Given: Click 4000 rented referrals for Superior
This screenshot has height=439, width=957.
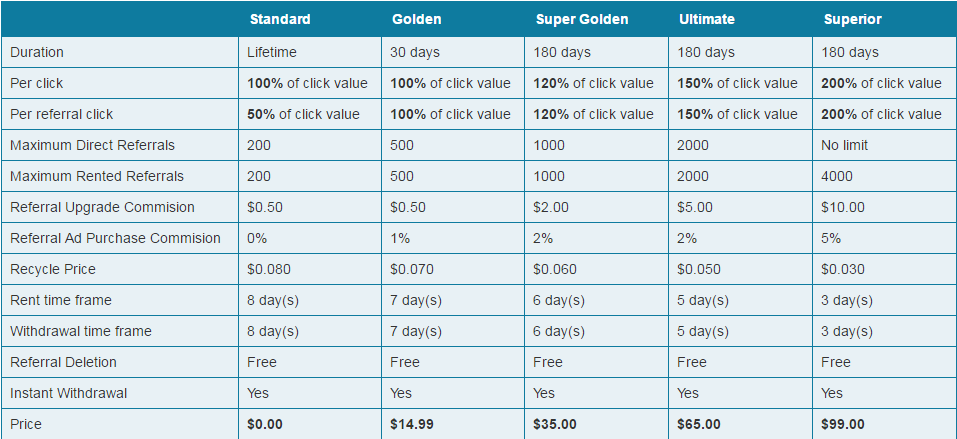Looking at the screenshot, I should click(837, 176).
